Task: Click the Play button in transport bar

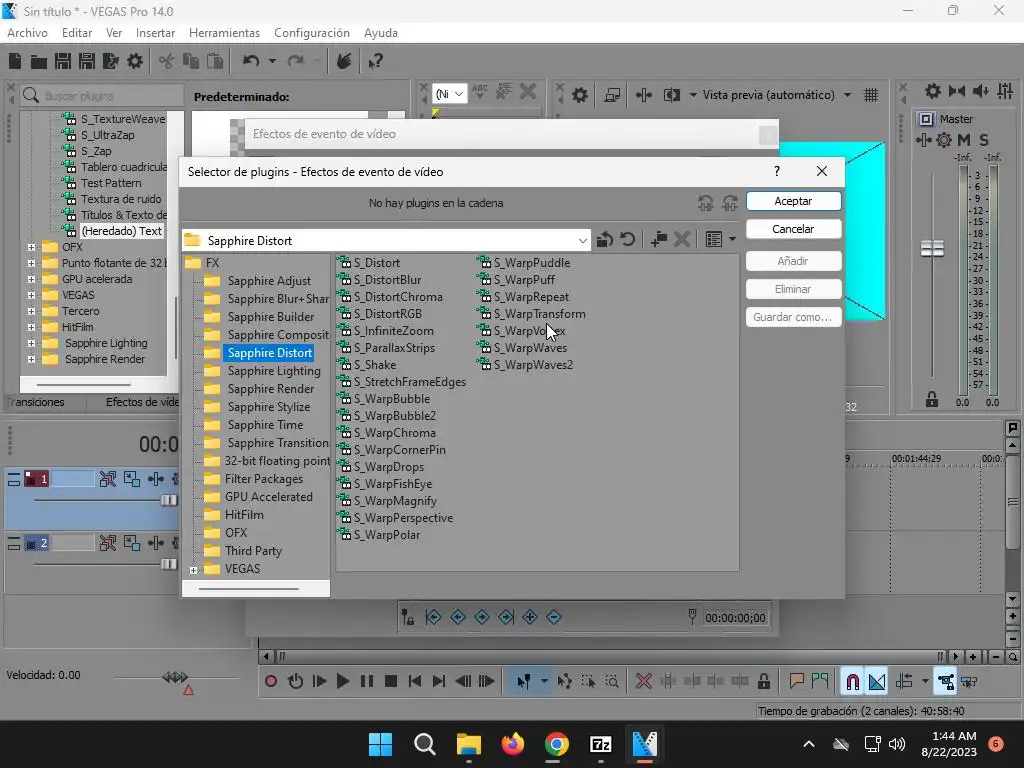Action: tap(342, 682)
